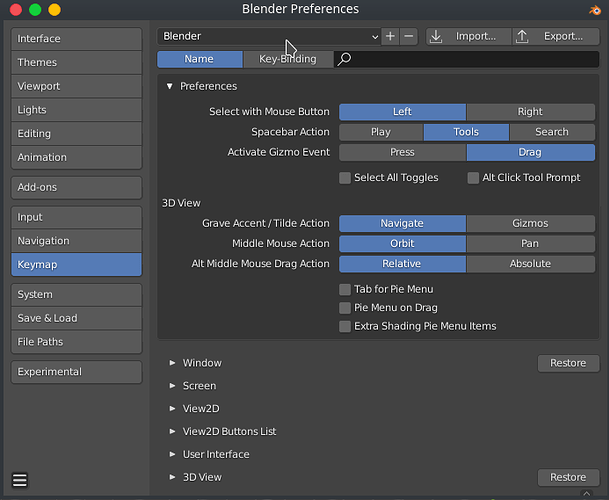Set Activate Gizmo Event to Drag
Screen dimensions: 609x500
click(x=531, y=152)
